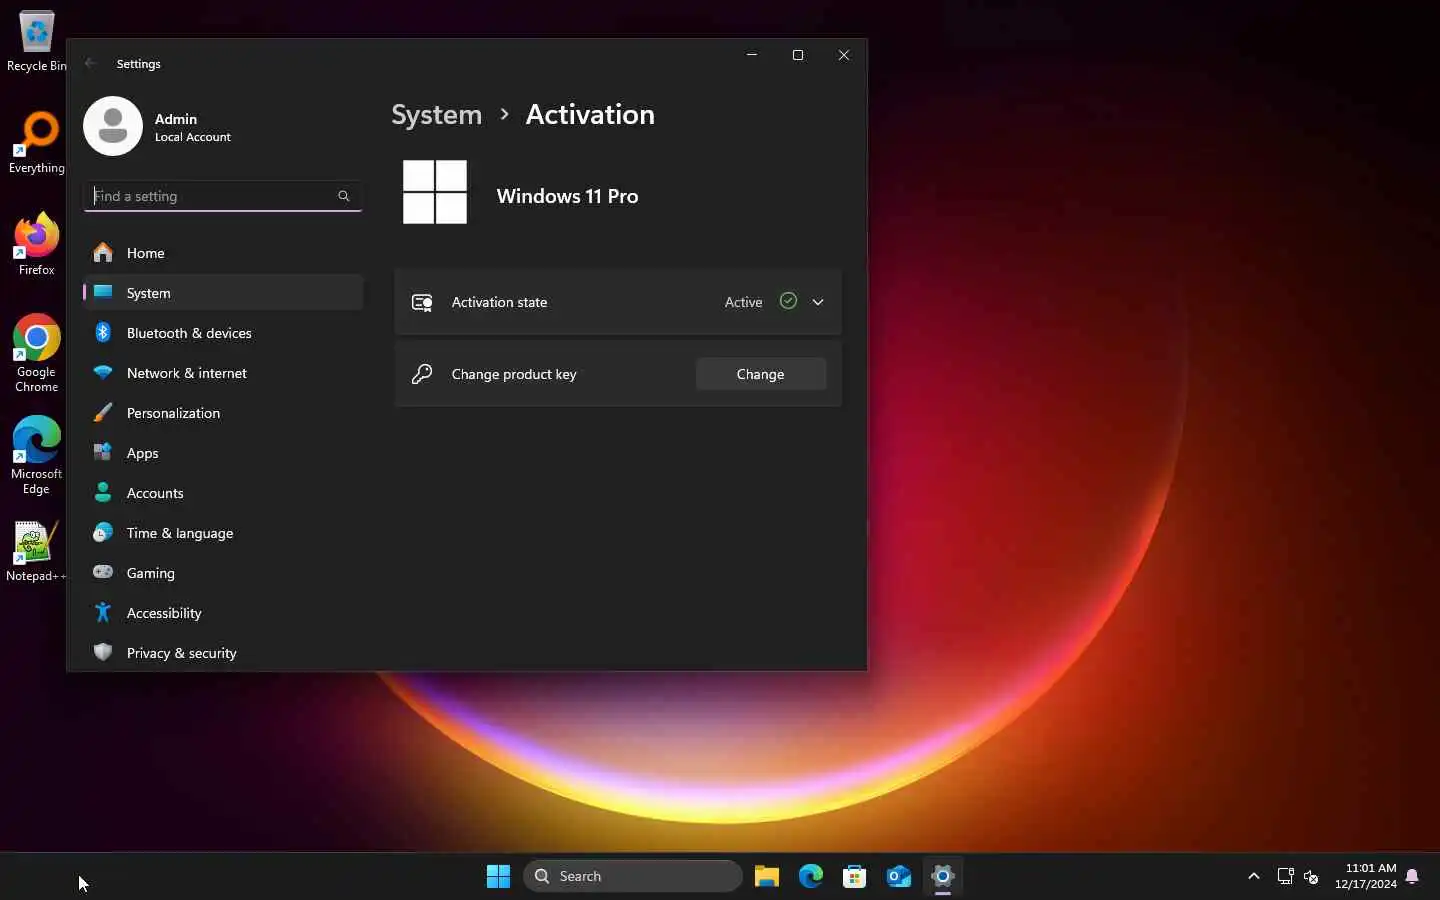The image size is (1440, 900).
Task: Minimize the Settings window
Action: click(x=752, y=55)
